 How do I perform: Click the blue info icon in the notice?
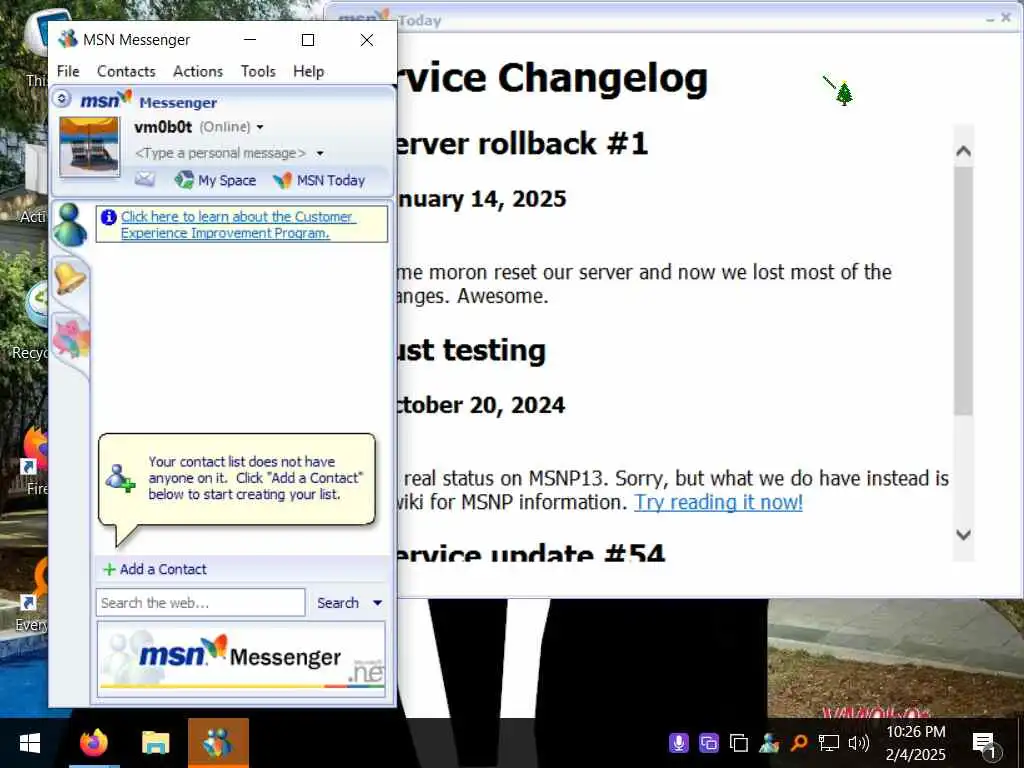pyautogui.click(x=108, y=217)
